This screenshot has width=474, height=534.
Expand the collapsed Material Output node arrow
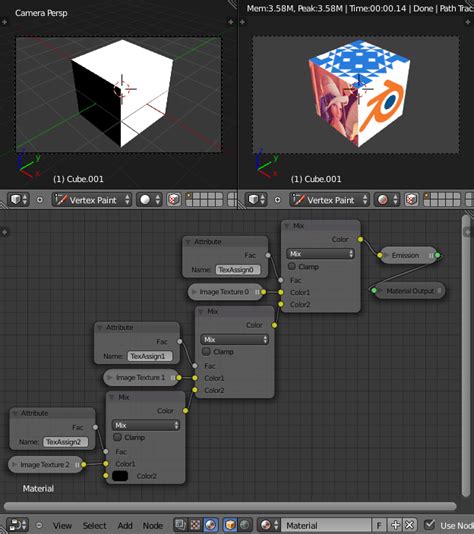tap(381, 291)
